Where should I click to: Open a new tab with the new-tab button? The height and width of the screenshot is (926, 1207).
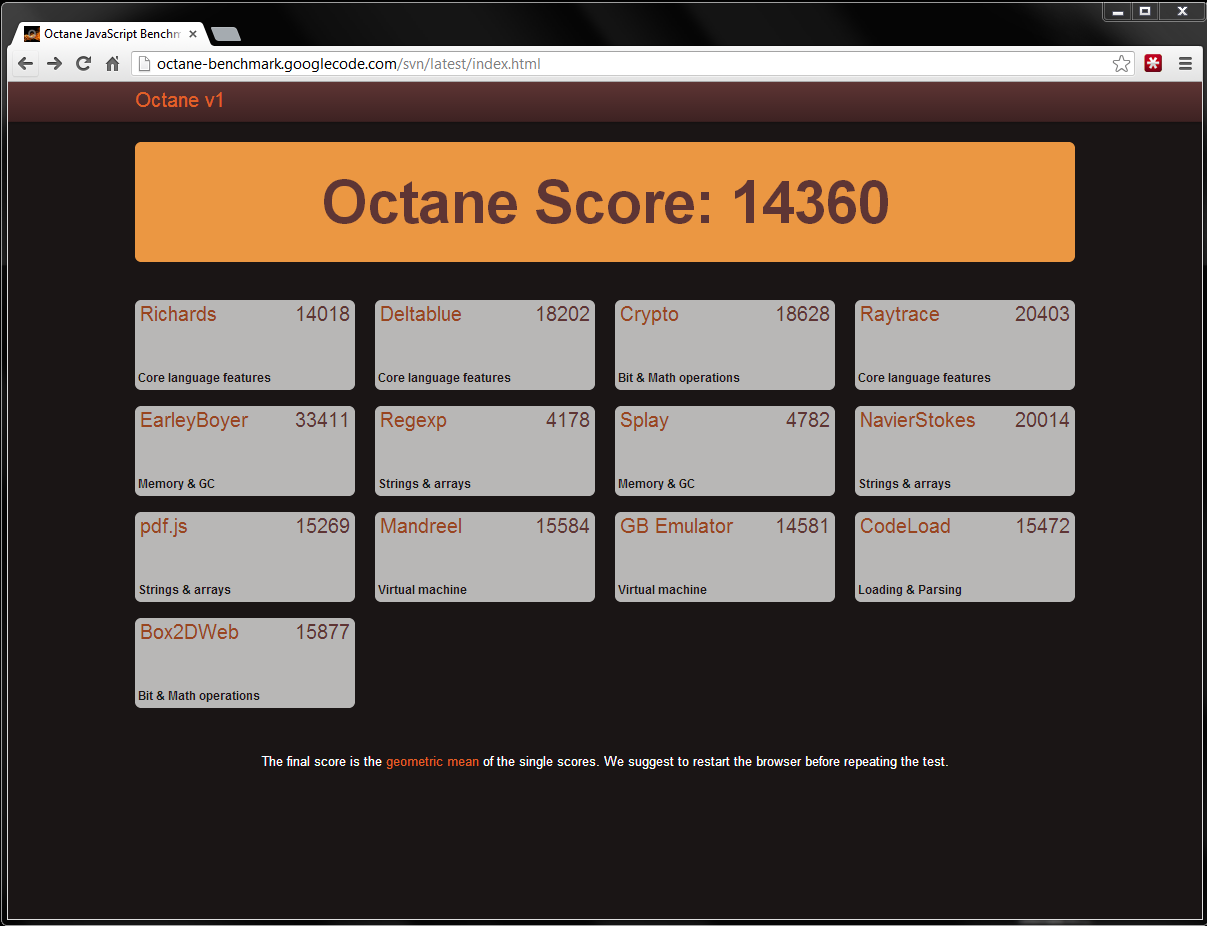coord(226,34)
